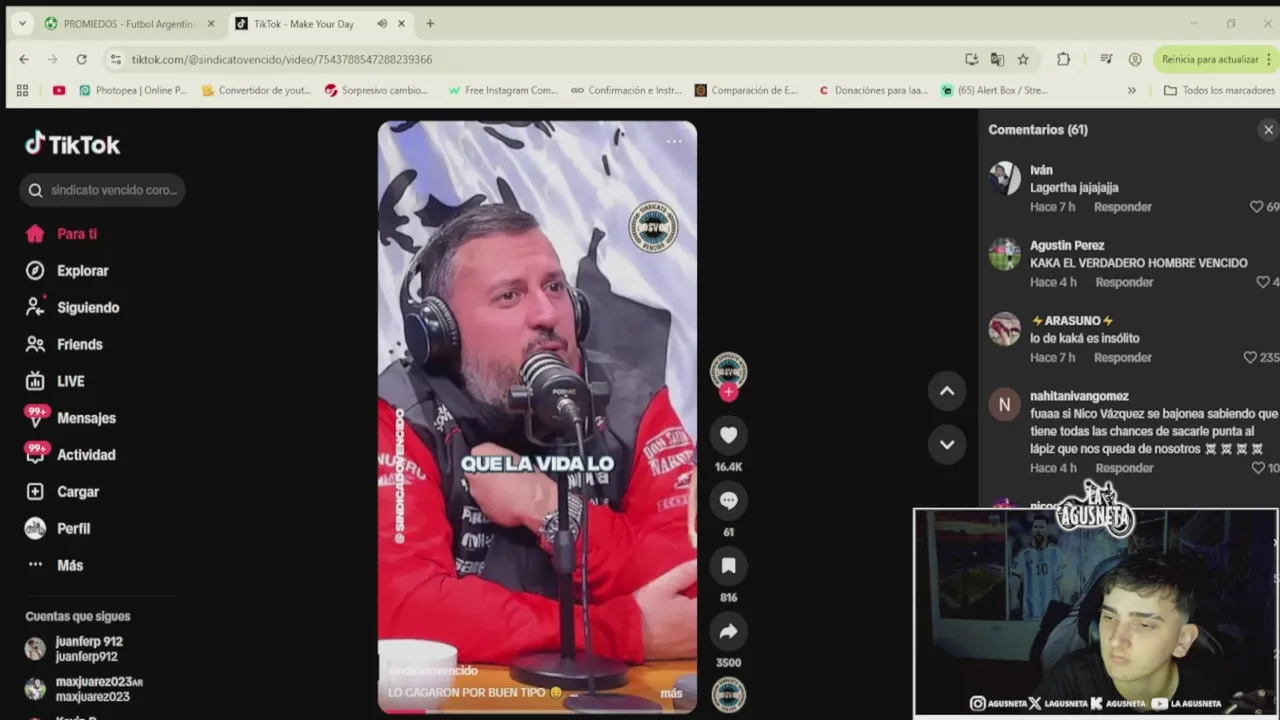The image size is (1280, 720).
Task: Go to previous video arrow
Action: tap(947, 391)
